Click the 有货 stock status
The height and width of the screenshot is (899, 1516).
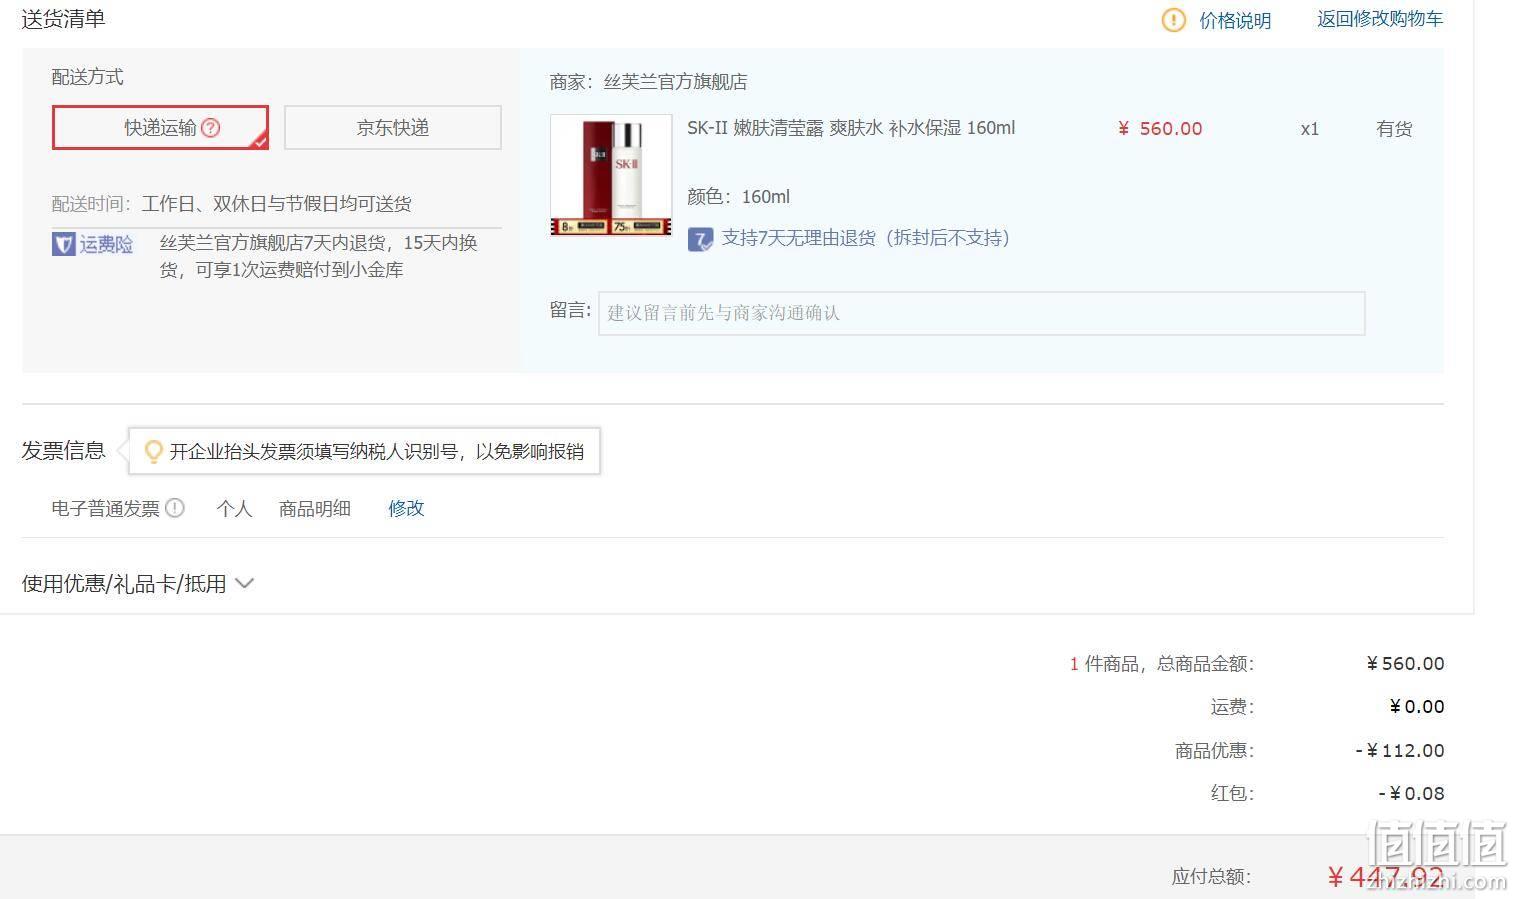(x=1394, y=129)
